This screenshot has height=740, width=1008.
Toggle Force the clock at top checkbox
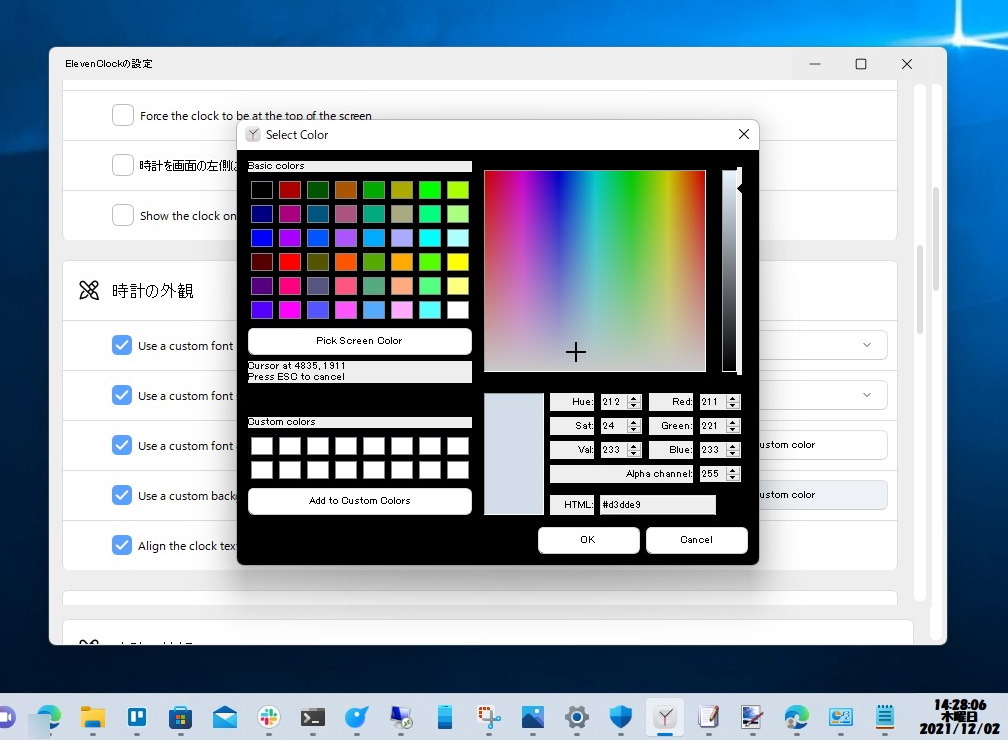pos(123,115)
